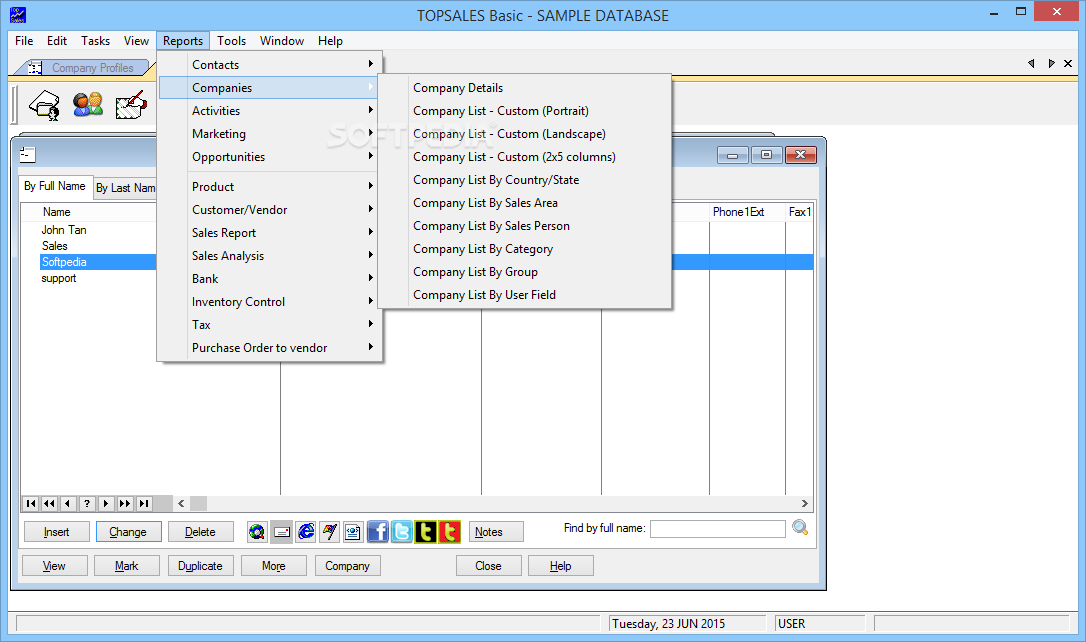Click the Change button
1086x642 pixels.
pyautogui.click(x=128, y=532)
